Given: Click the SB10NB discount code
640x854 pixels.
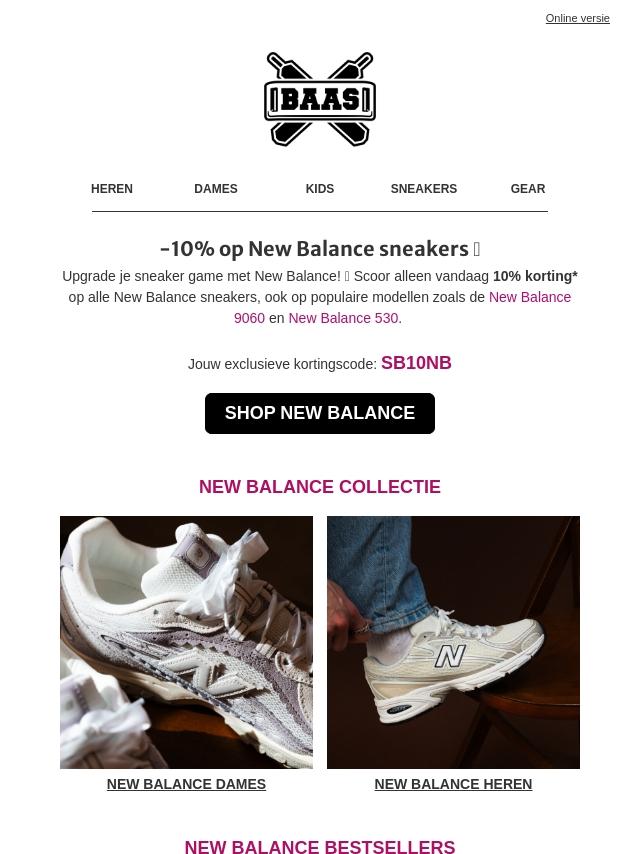Looking at the screenshot, I should (x=416, y=363).
